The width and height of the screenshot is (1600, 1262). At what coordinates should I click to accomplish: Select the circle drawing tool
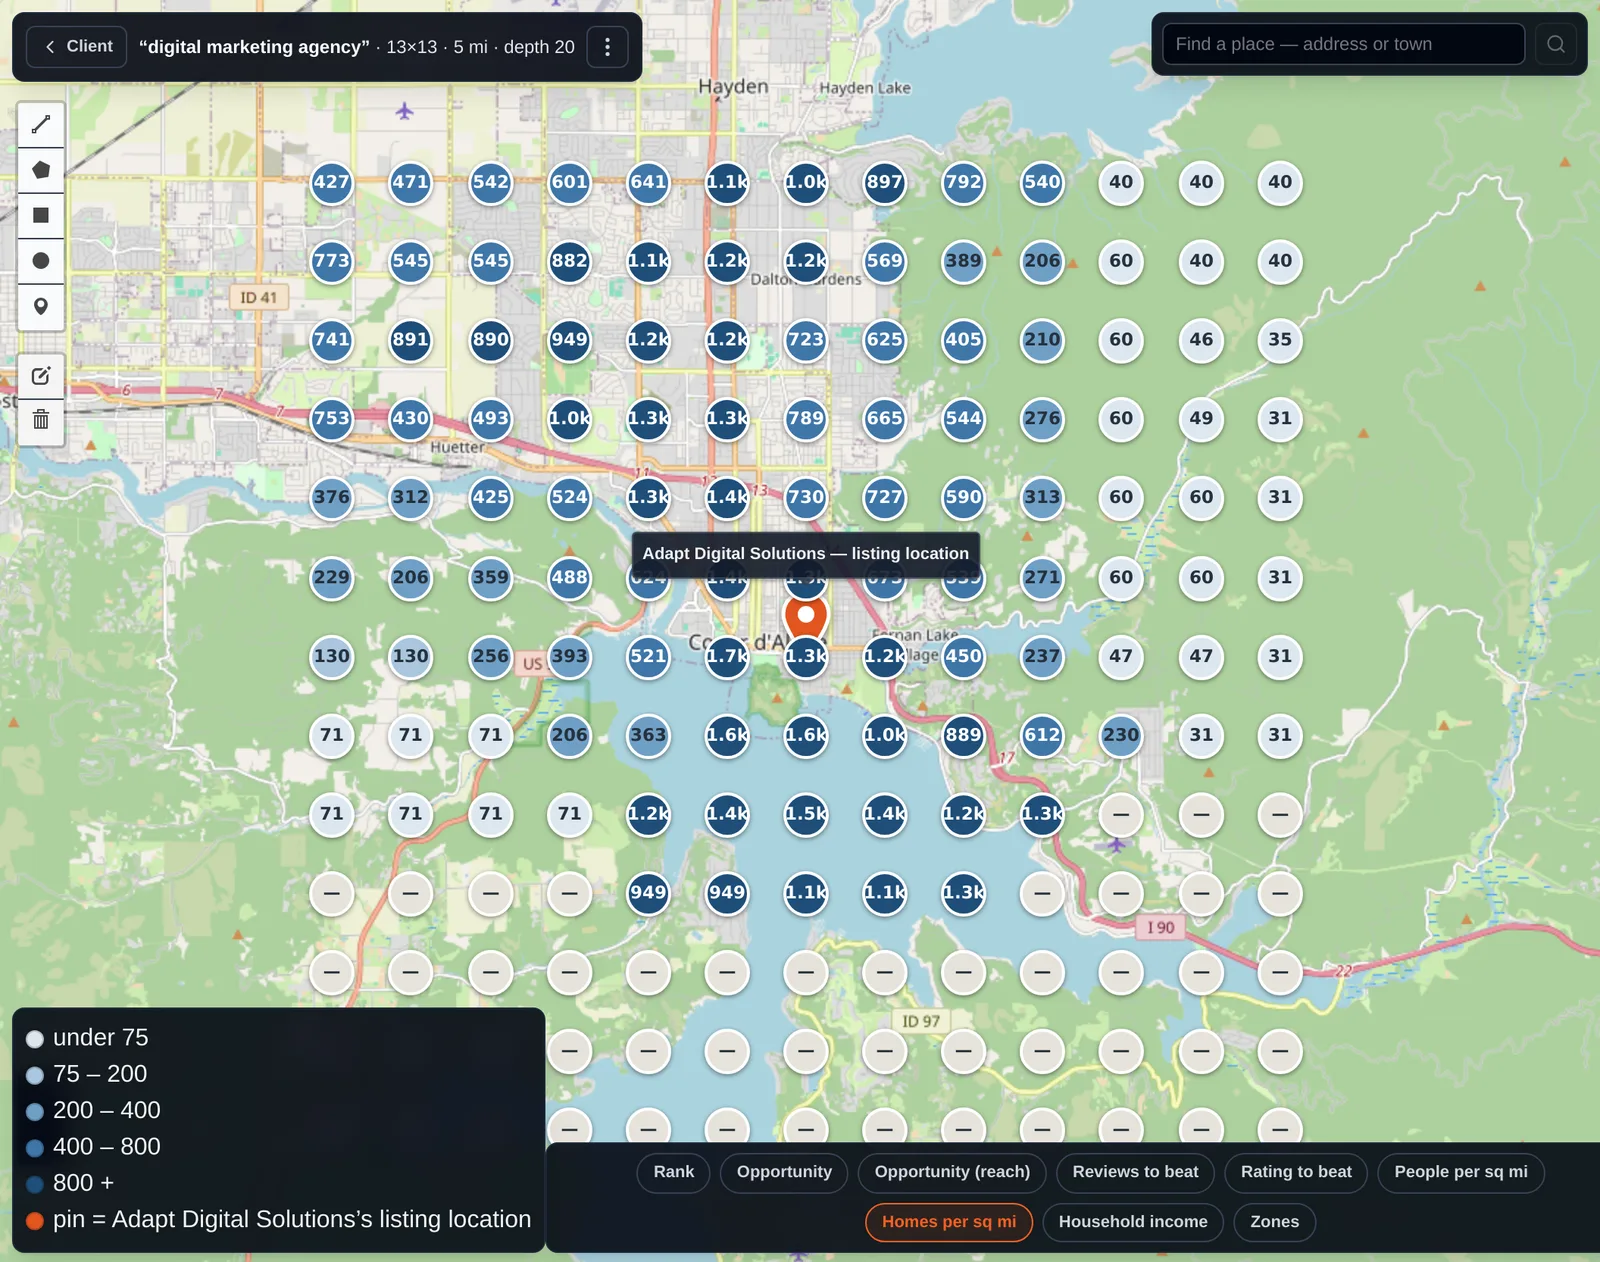coord(41,261)
